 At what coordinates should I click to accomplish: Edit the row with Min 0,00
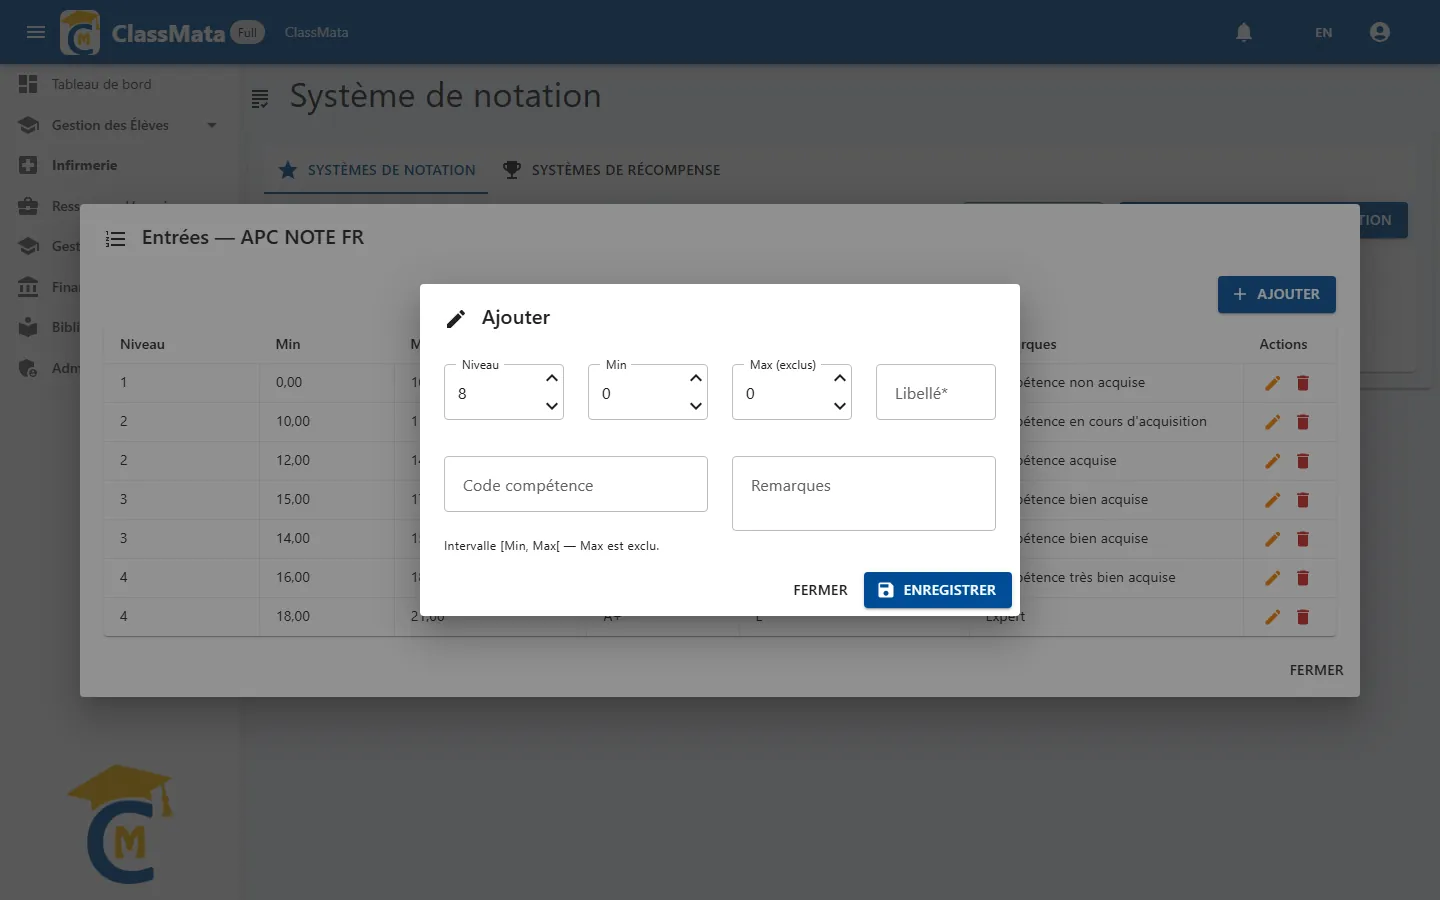pyautogui.click(x=1272, y=383)
